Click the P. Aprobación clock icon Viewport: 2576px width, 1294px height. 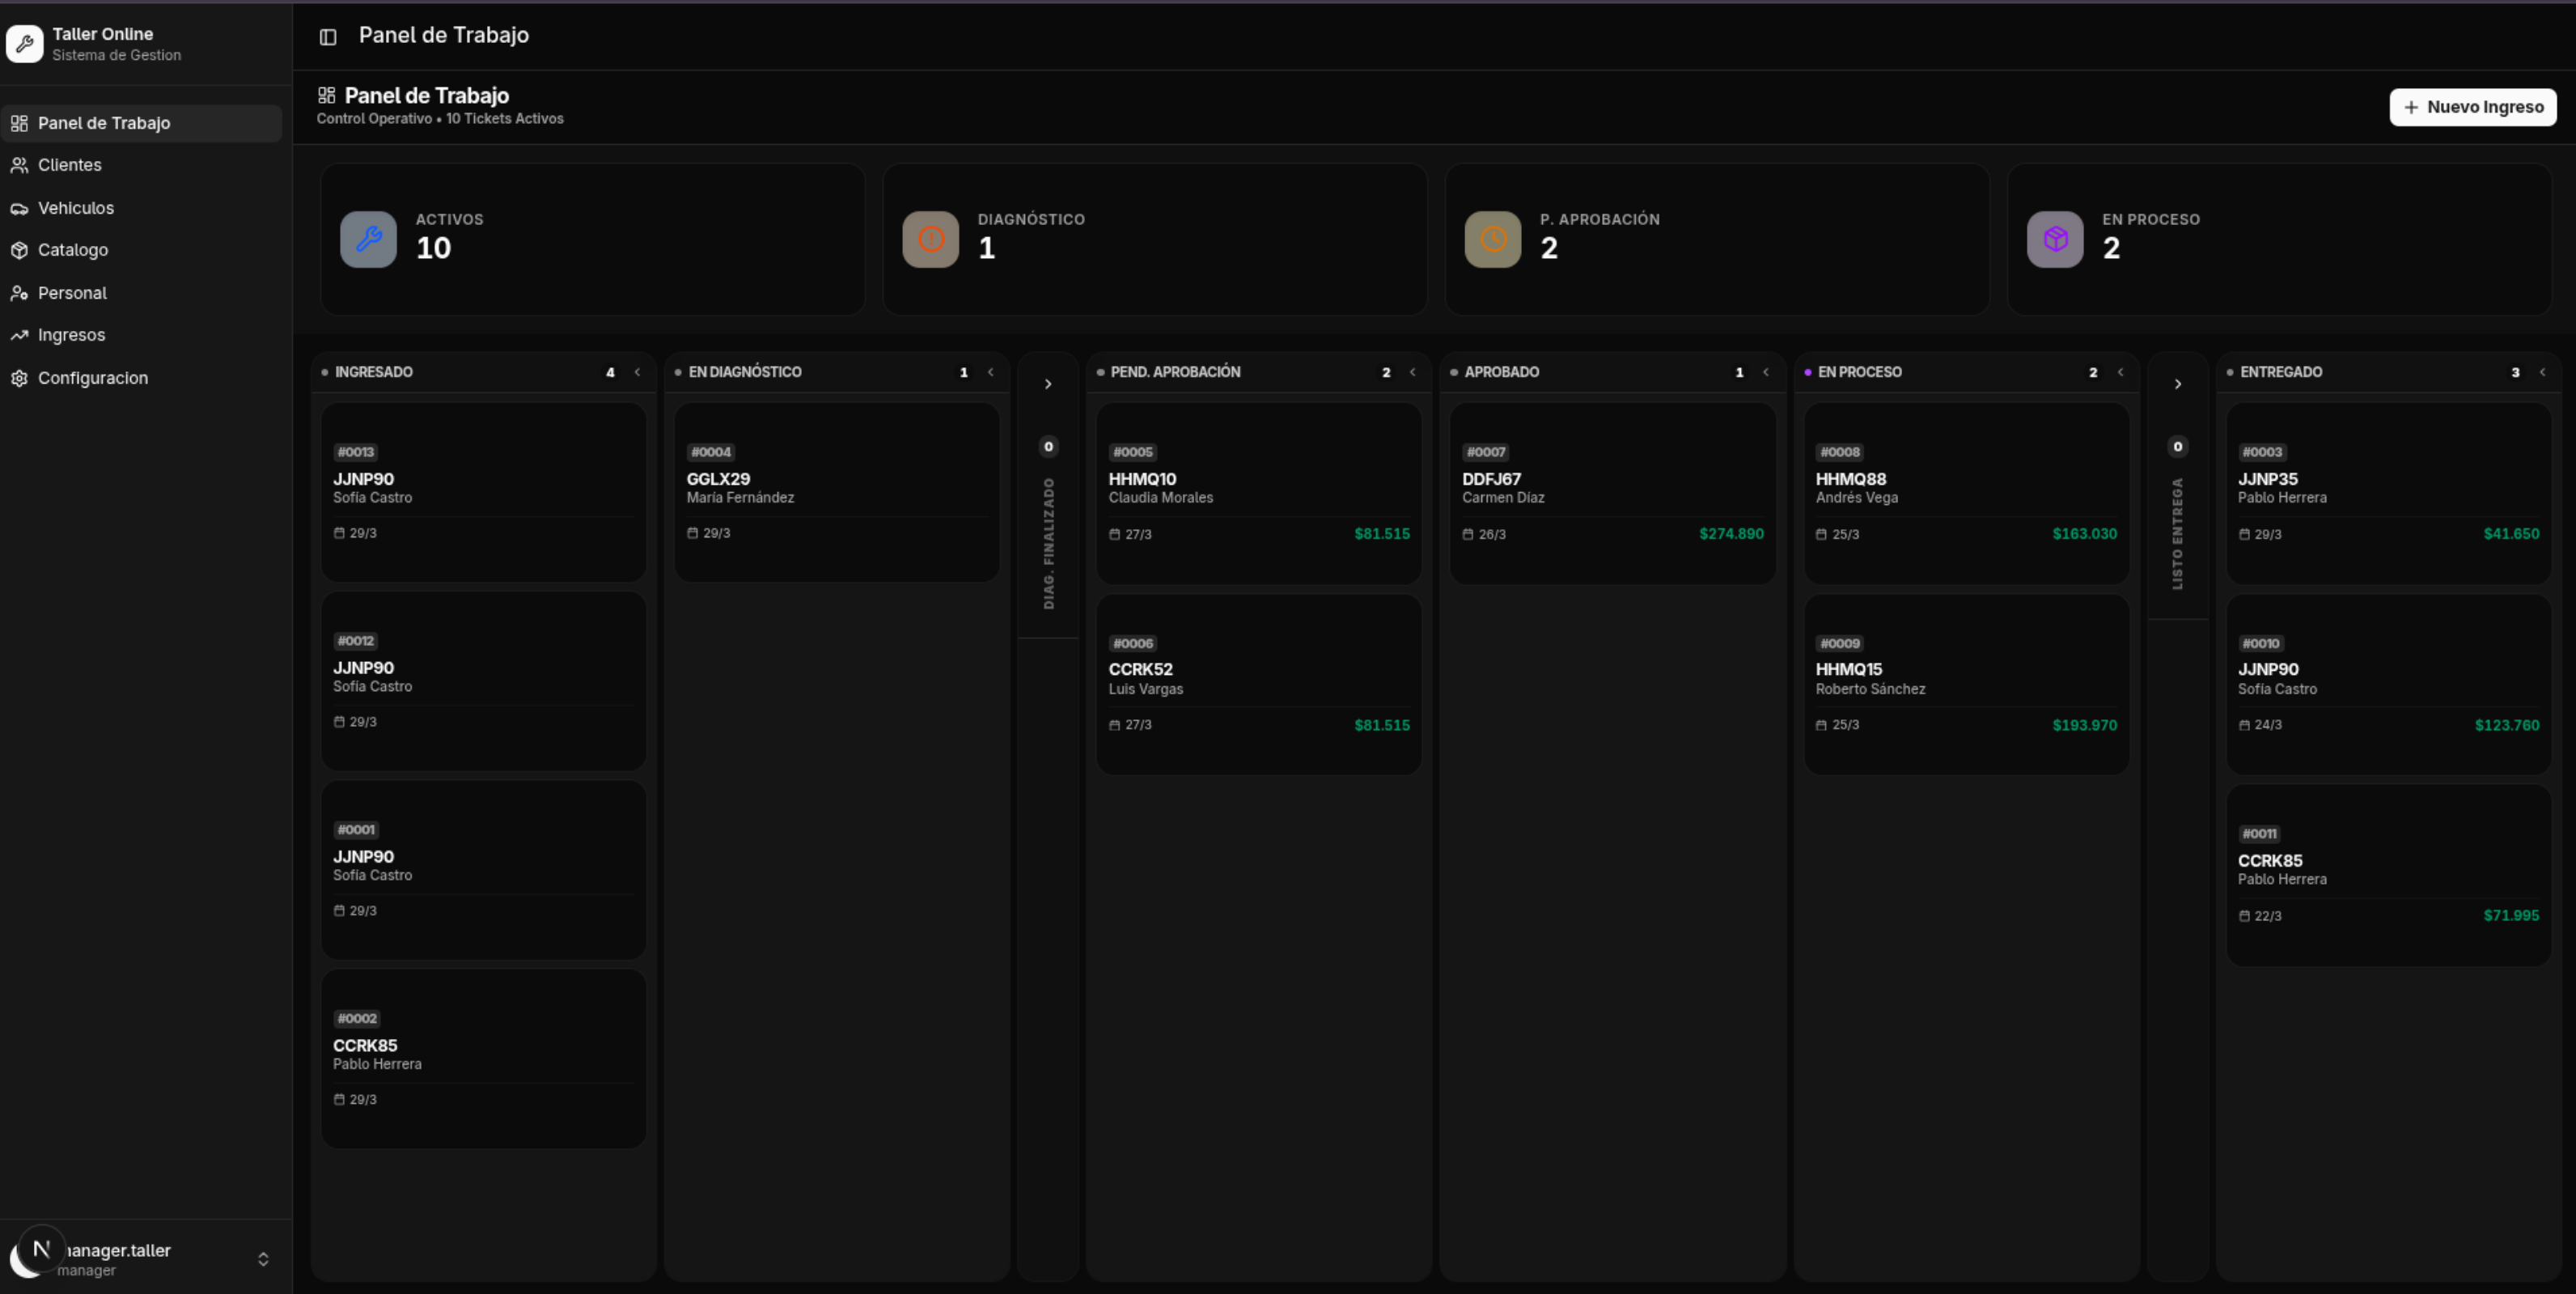click(x=1492, y=239)
